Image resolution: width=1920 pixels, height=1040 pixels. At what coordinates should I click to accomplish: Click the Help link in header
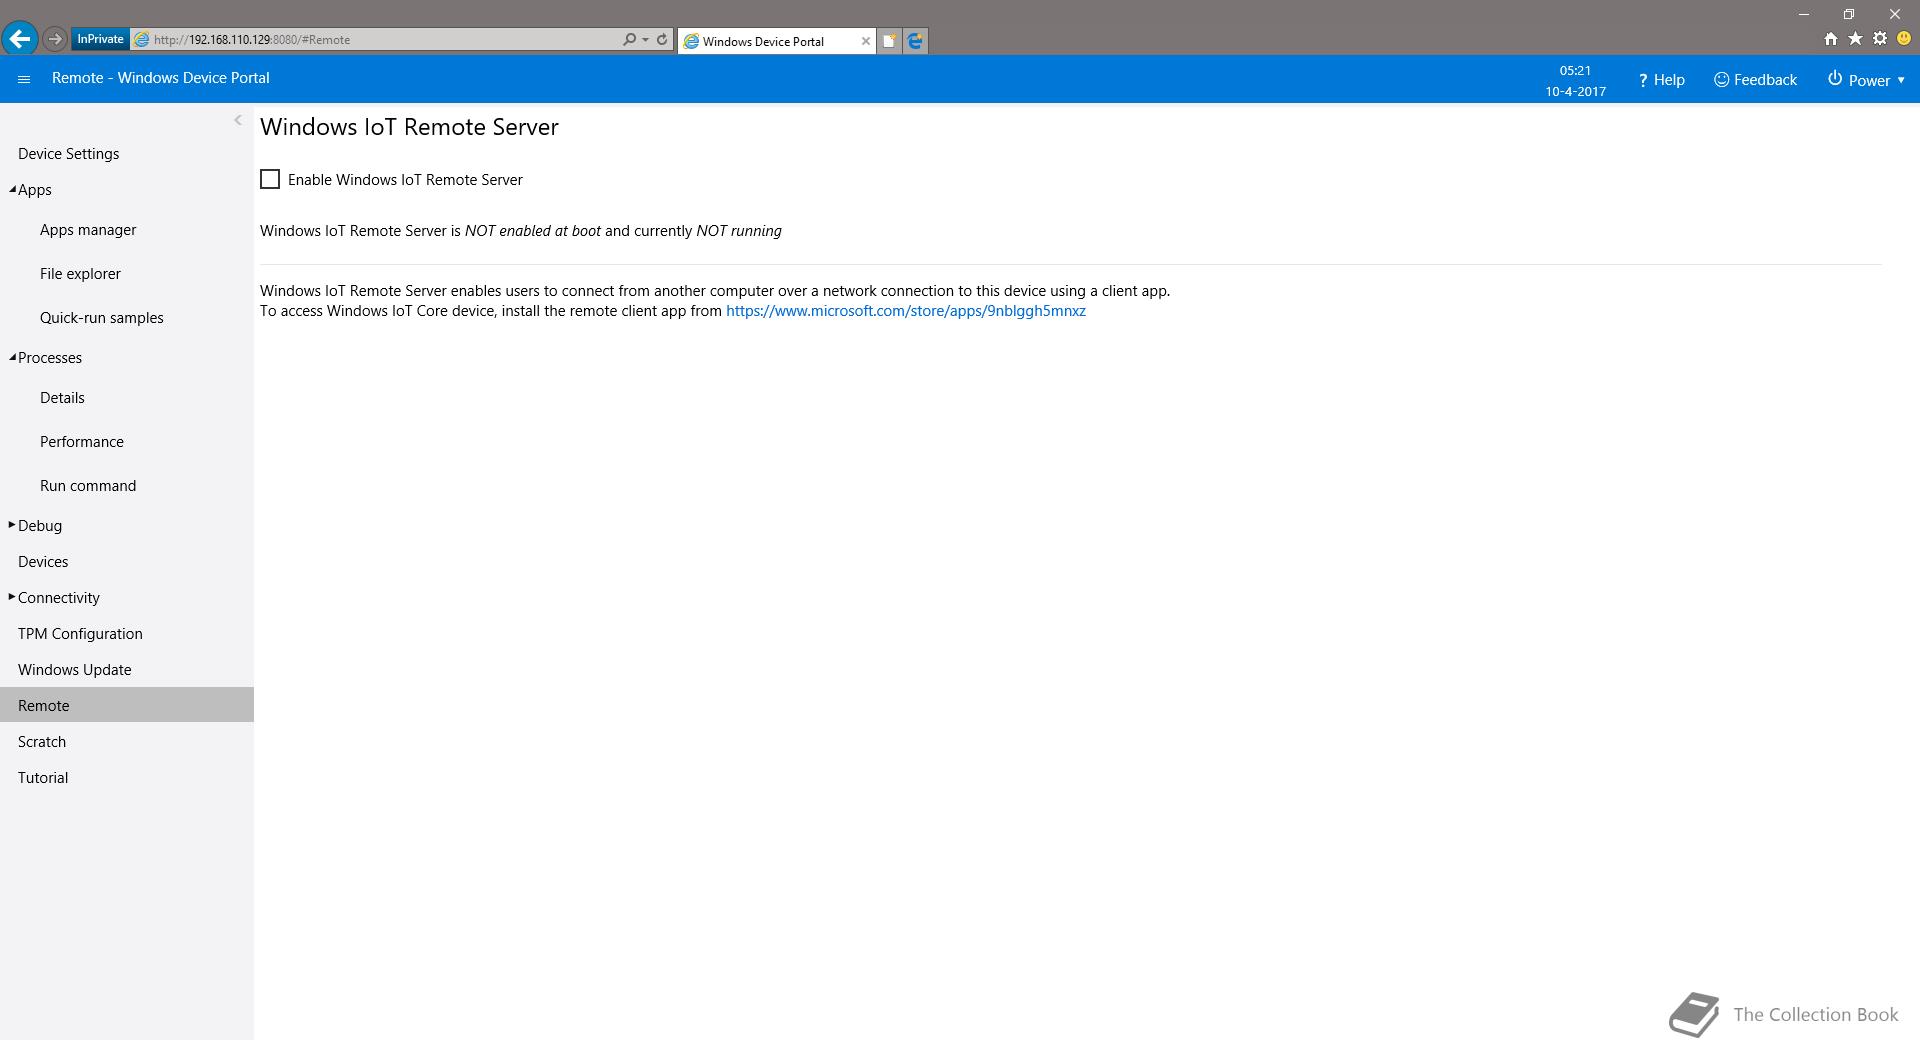pos(1661,80)
